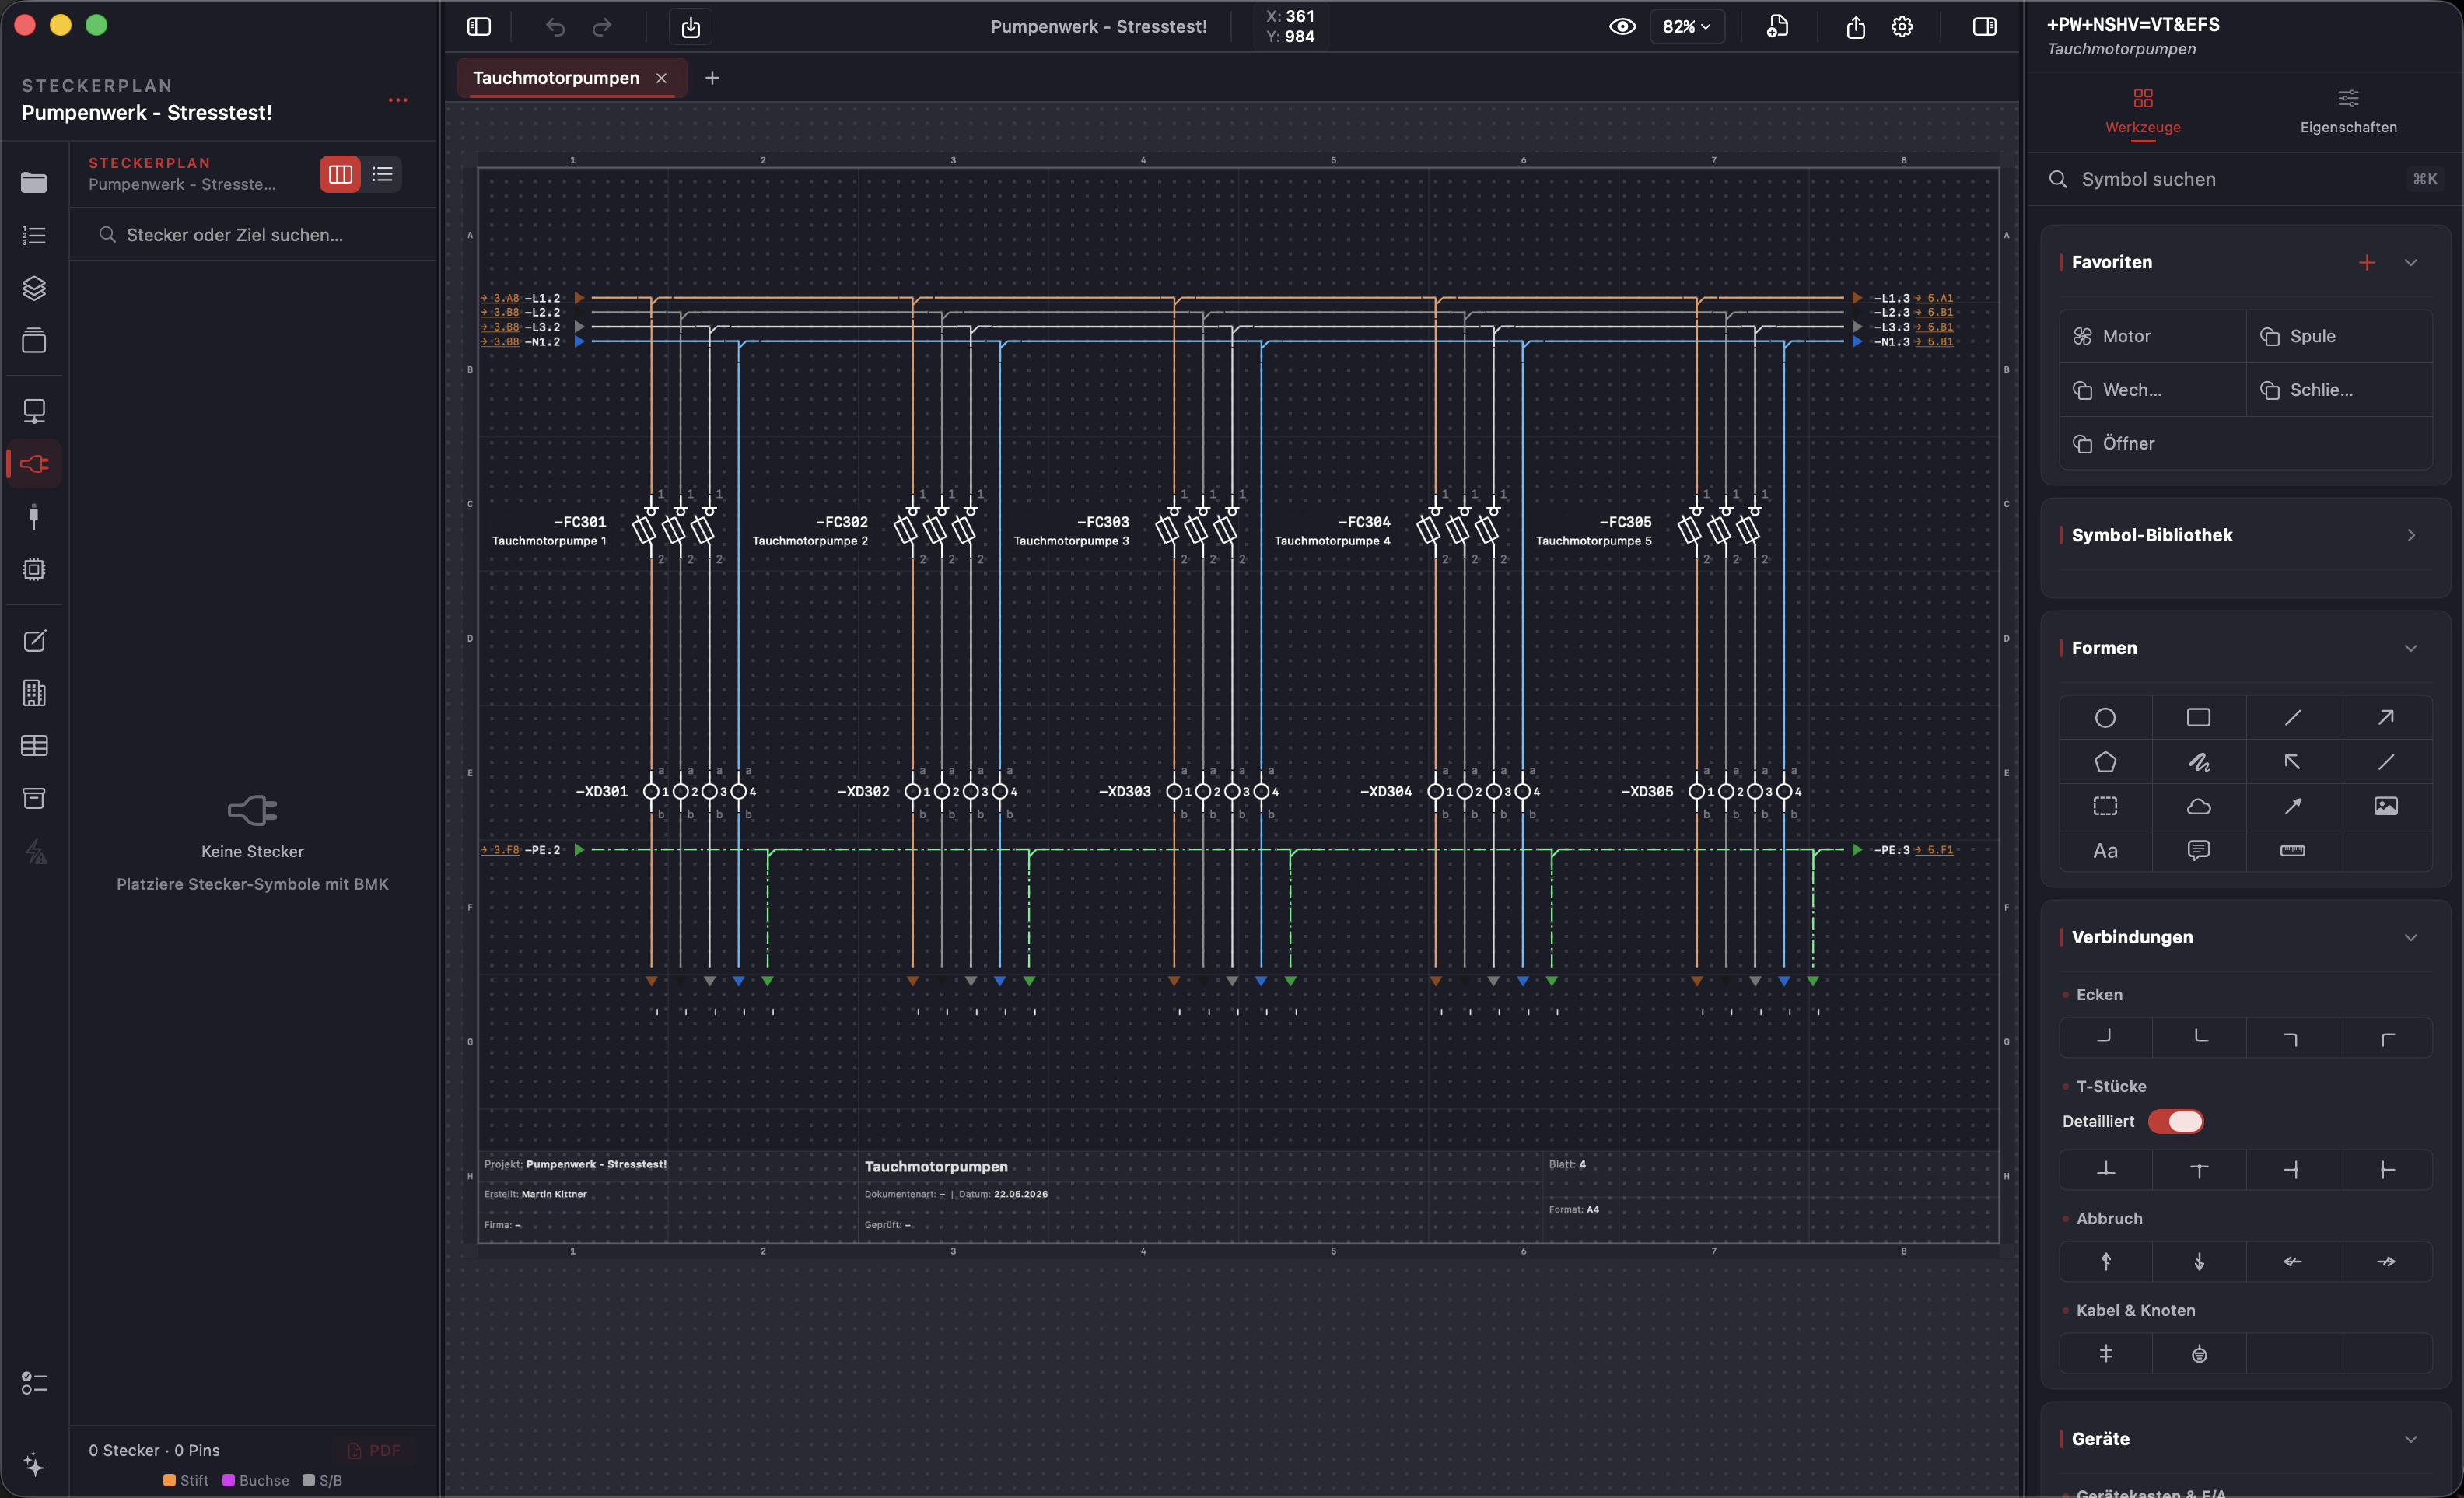Collapse the Verbindungen section
The width and height of the screenshot is (2464, 1498).
pos(2411,938)
